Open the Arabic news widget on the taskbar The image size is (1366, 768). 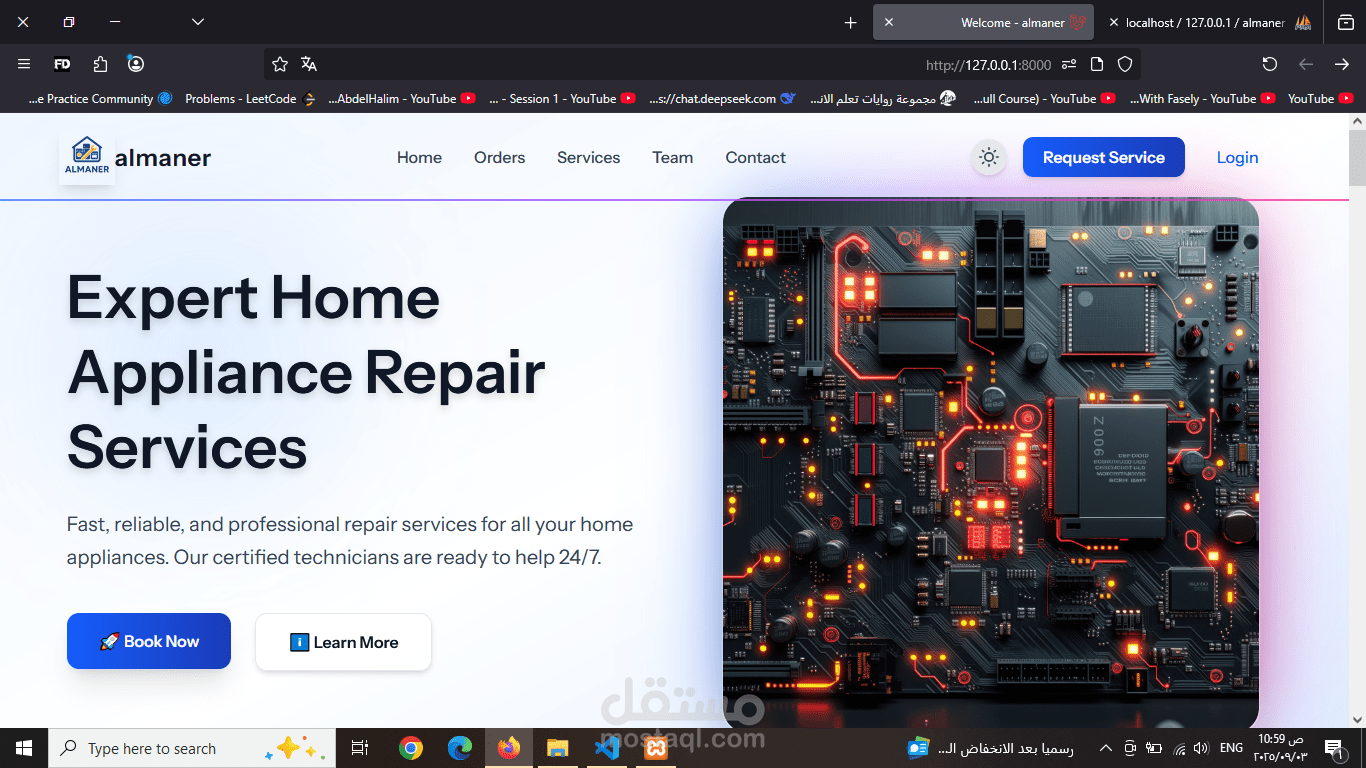tap(990, 748)
